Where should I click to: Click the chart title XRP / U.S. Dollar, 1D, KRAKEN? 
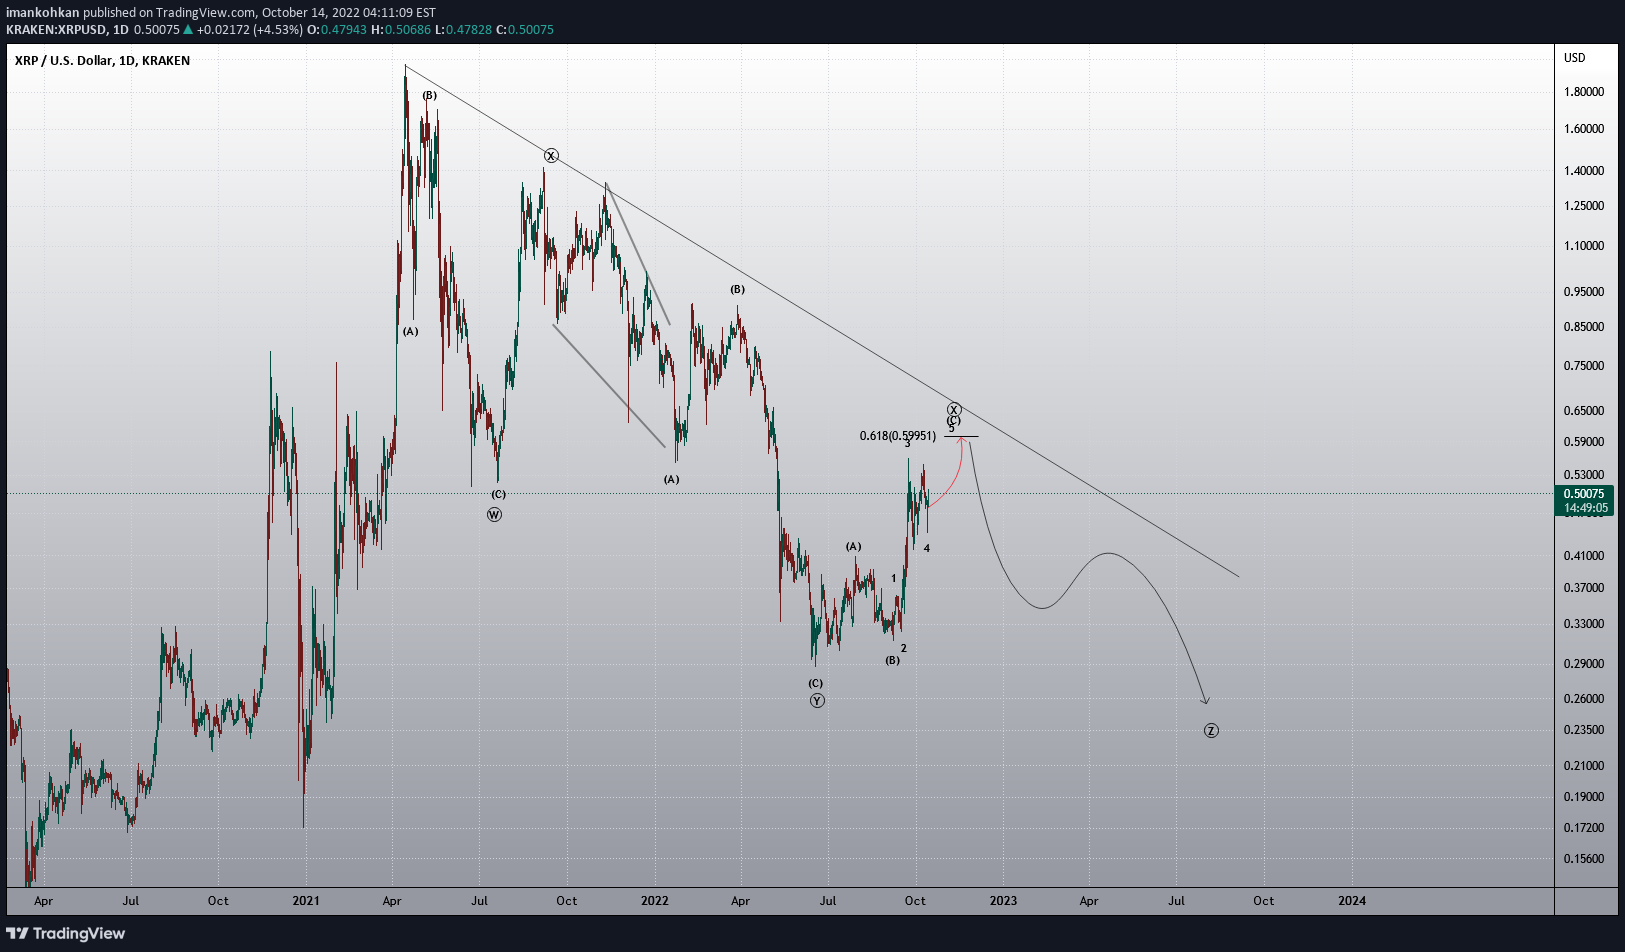[x=102, y=61]
